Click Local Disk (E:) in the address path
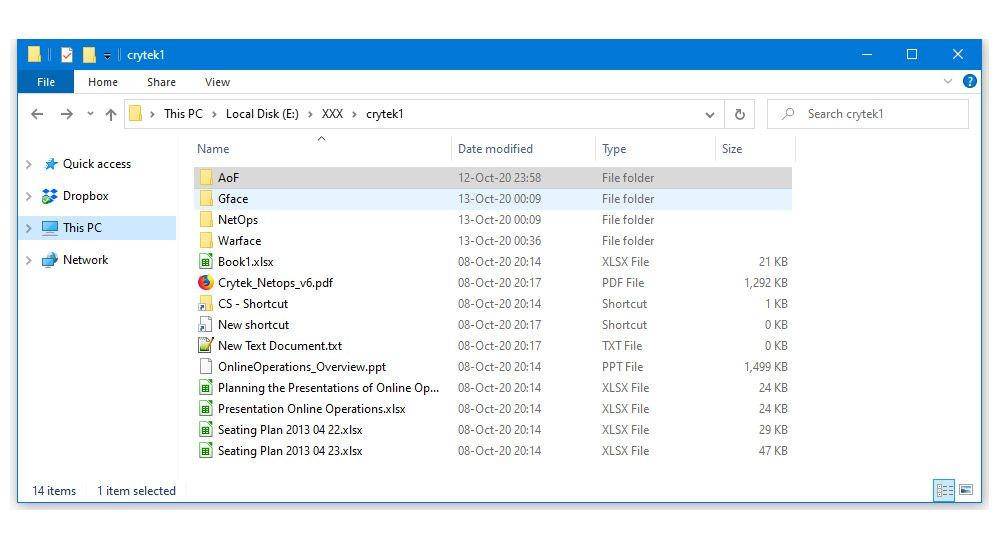Screen dimensions: 1000x550 click(262, 114)
